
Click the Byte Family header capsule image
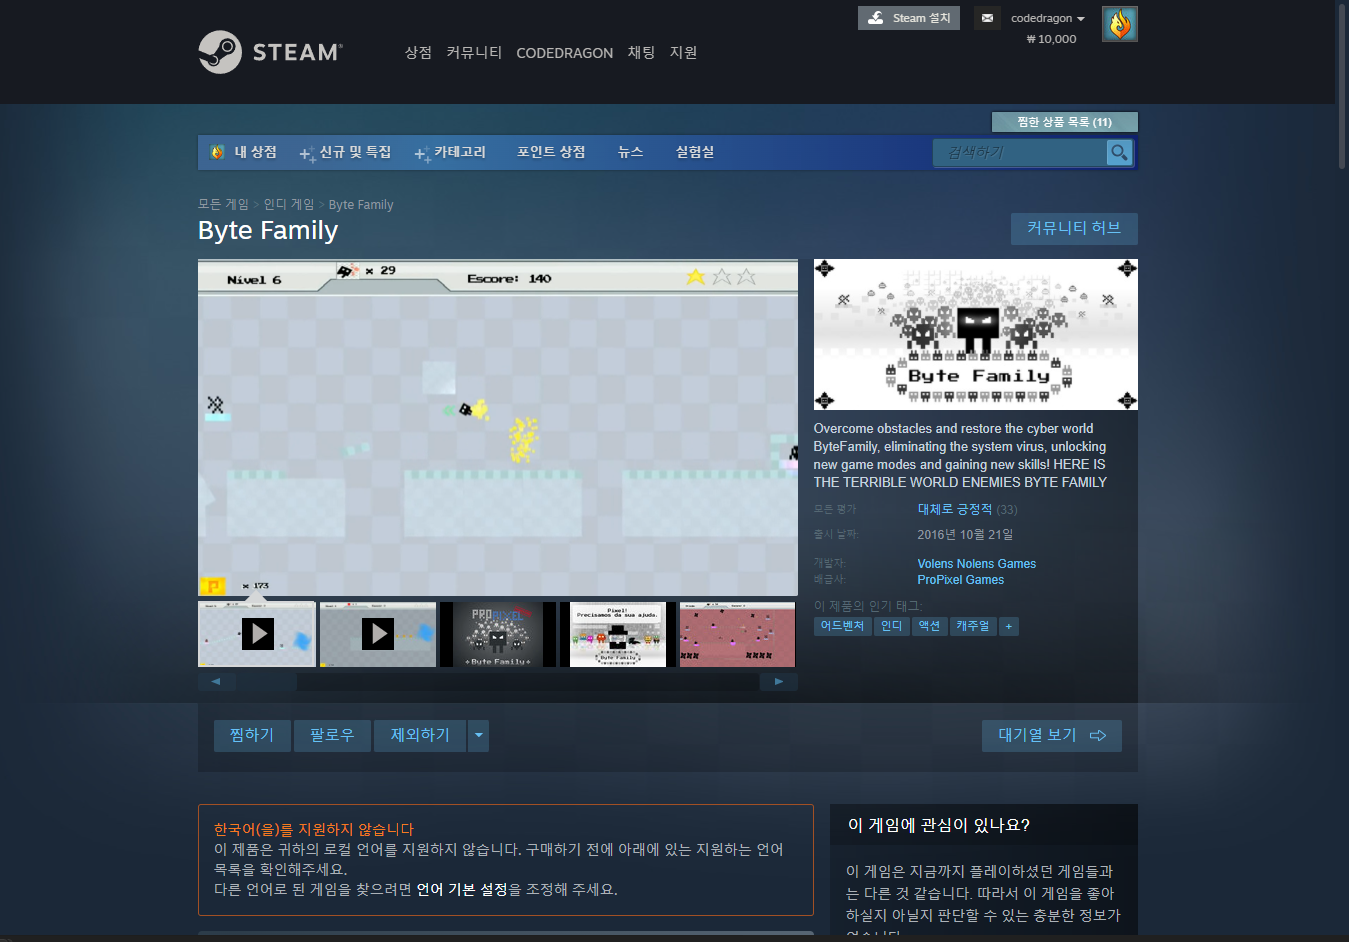(x=975, y=335)
